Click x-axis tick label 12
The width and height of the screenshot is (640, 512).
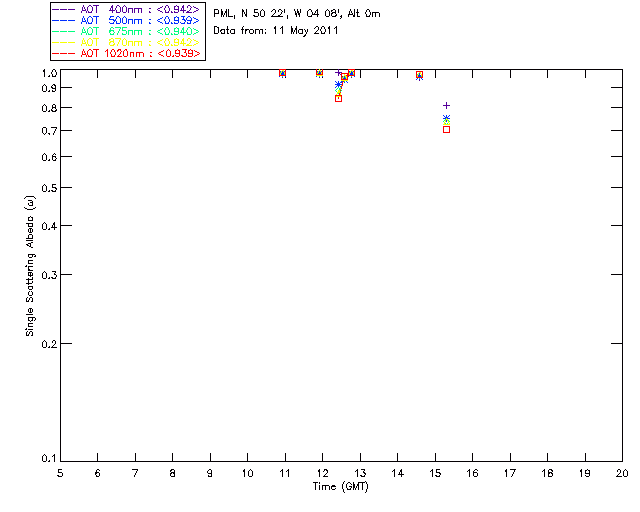(x=322, y=473)
